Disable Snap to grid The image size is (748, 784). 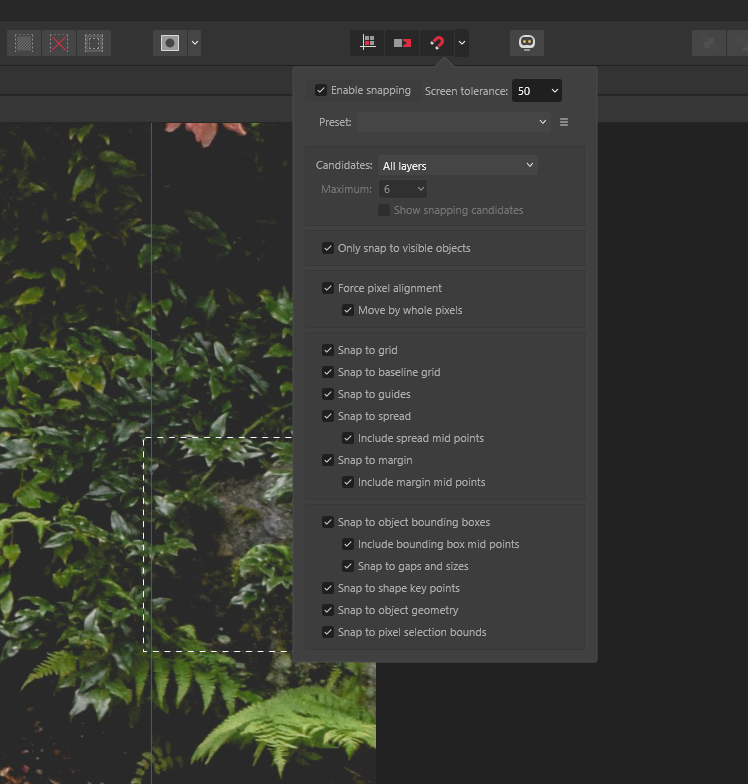tap(328, 350)
